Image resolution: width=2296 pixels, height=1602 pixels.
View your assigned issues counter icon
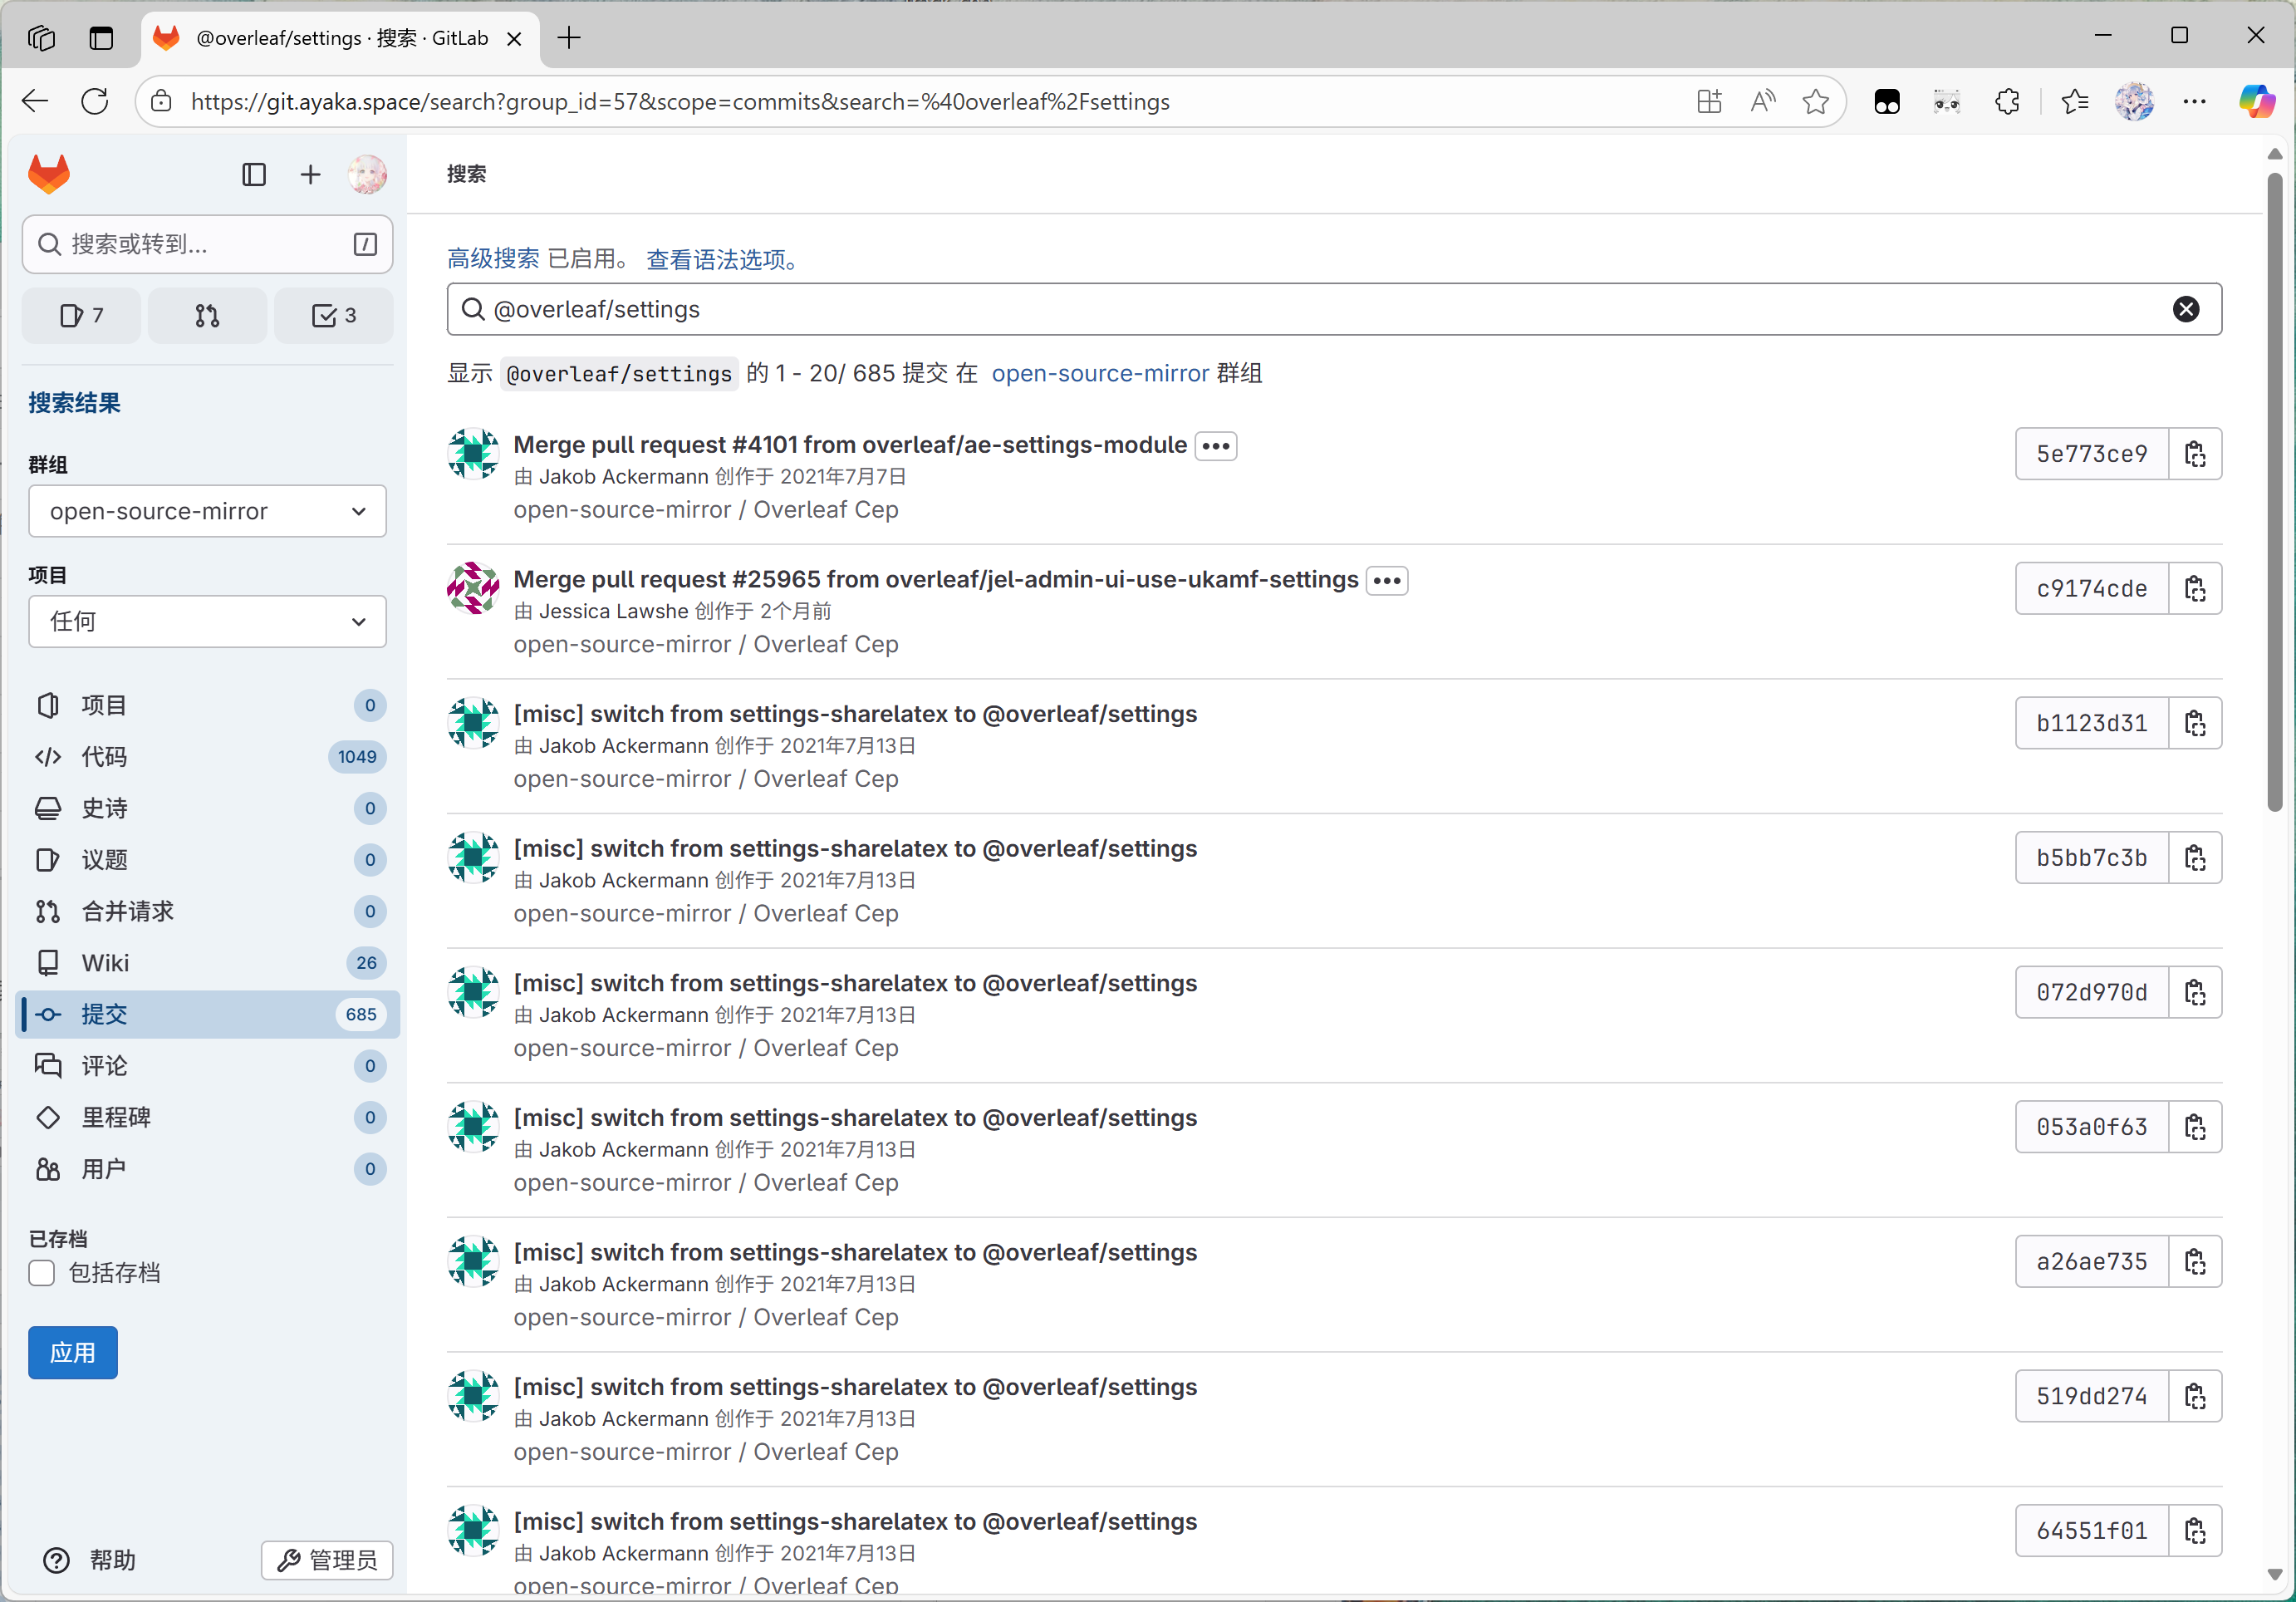pyautogui.click(x=80, y=315)
